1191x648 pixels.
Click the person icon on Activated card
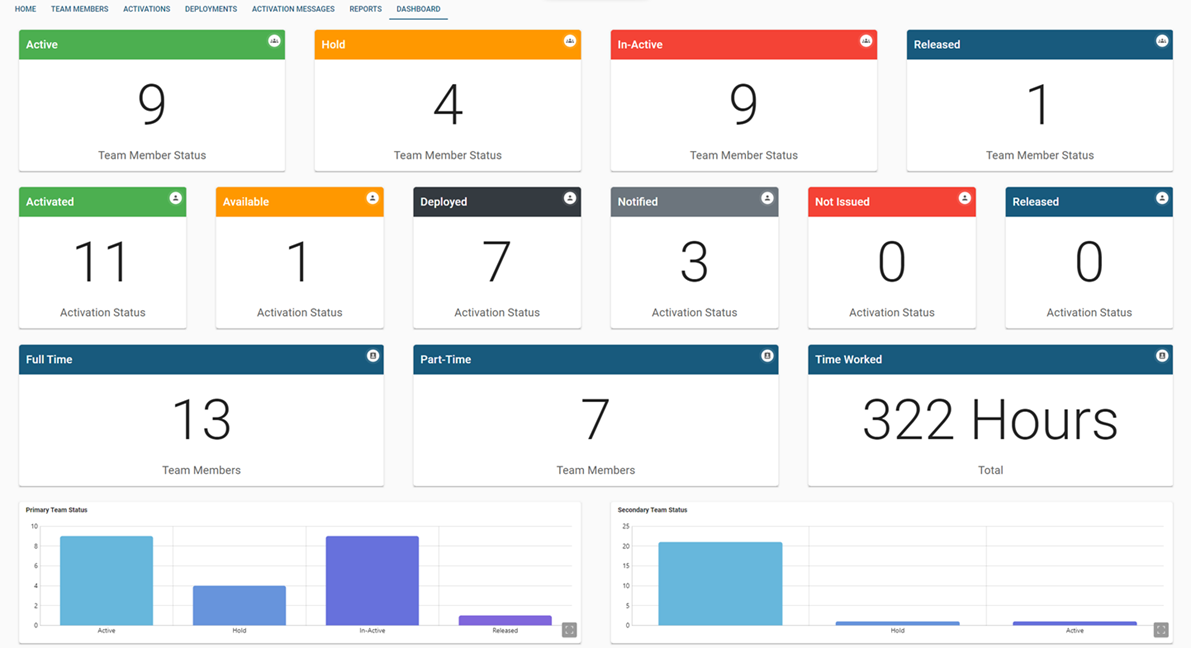click(175, 198)
